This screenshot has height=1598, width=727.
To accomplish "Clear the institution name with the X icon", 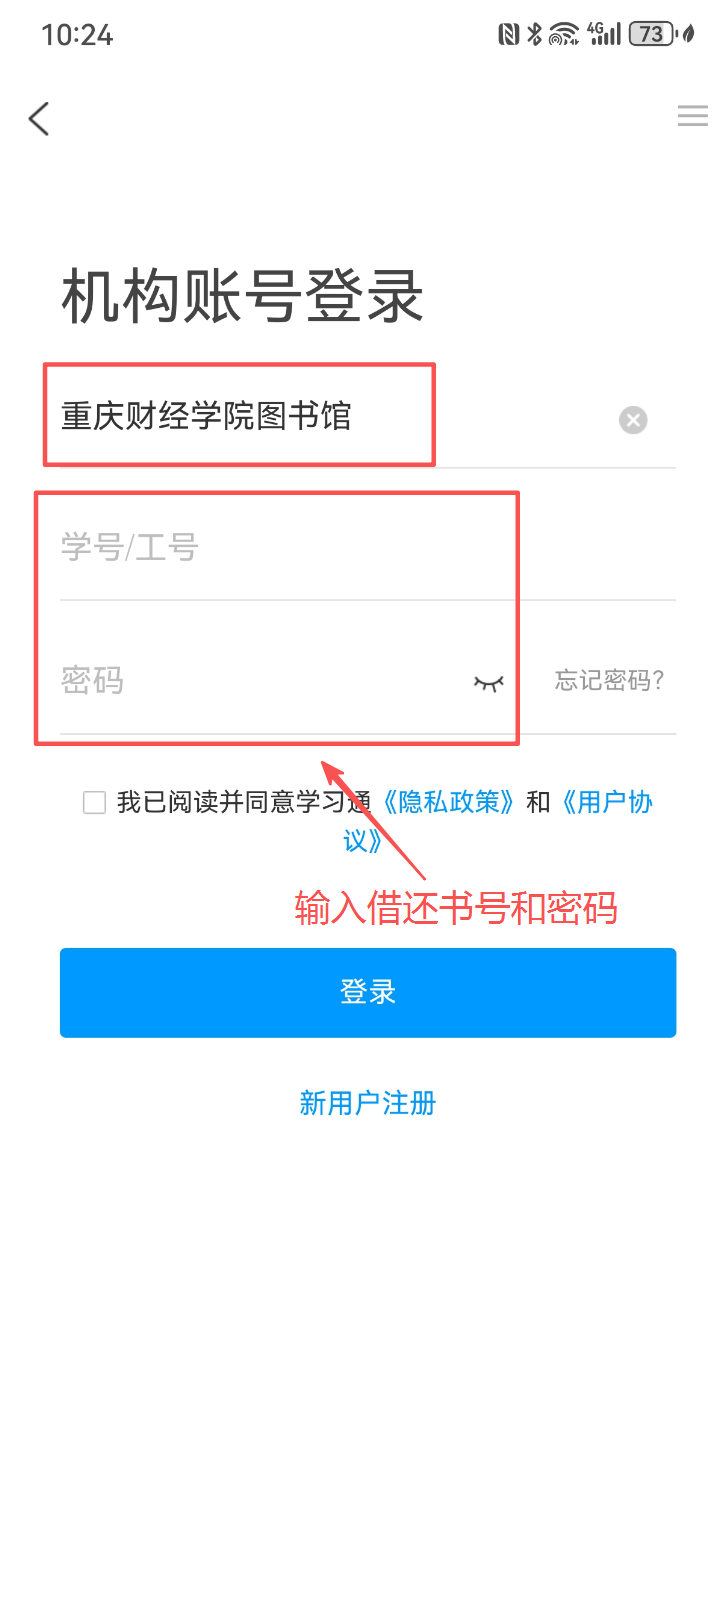I will click(x=633, y=420).
